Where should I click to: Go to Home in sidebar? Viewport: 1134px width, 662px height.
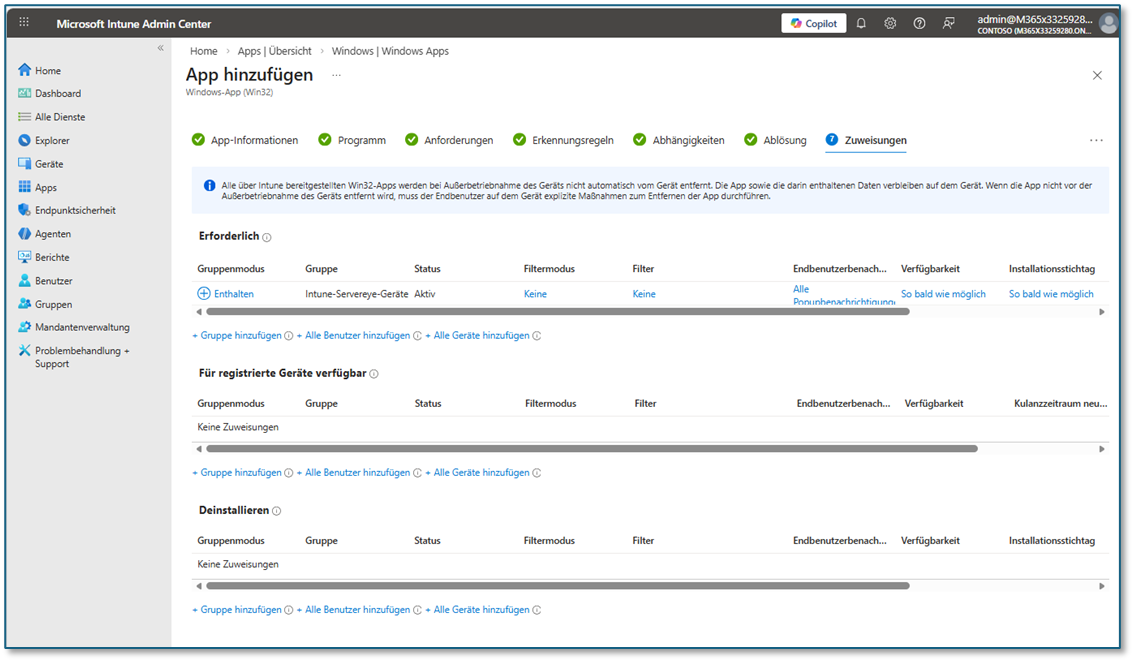pos(48,70)
